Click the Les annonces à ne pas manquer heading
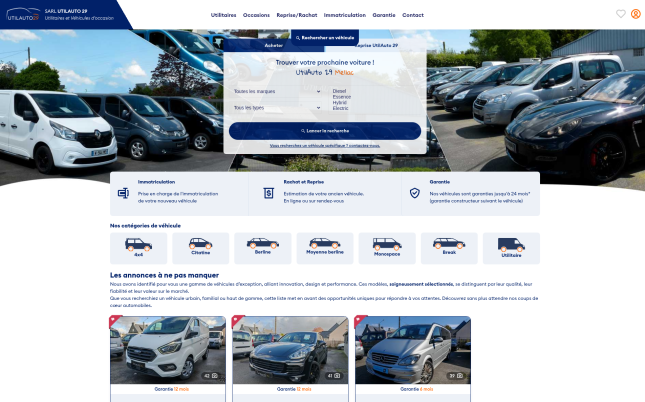The height and width of the screenshot is (402, 645). click(x=164, y=275)
